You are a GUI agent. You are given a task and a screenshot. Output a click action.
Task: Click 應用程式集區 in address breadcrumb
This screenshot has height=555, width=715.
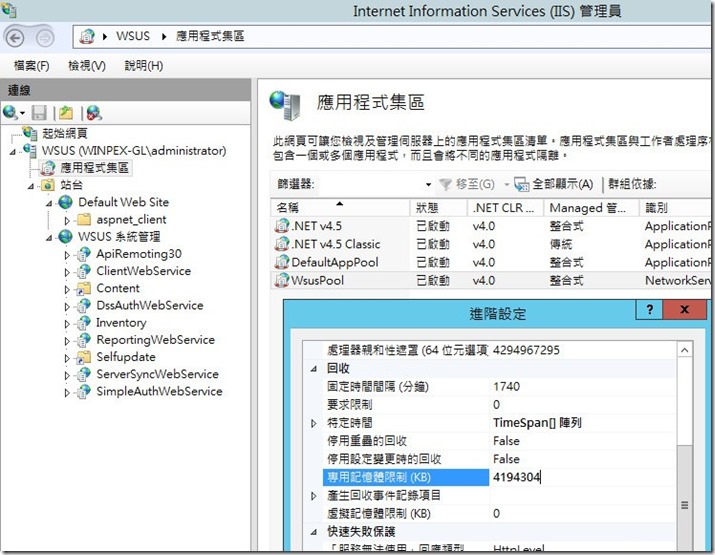coord(210,36)
